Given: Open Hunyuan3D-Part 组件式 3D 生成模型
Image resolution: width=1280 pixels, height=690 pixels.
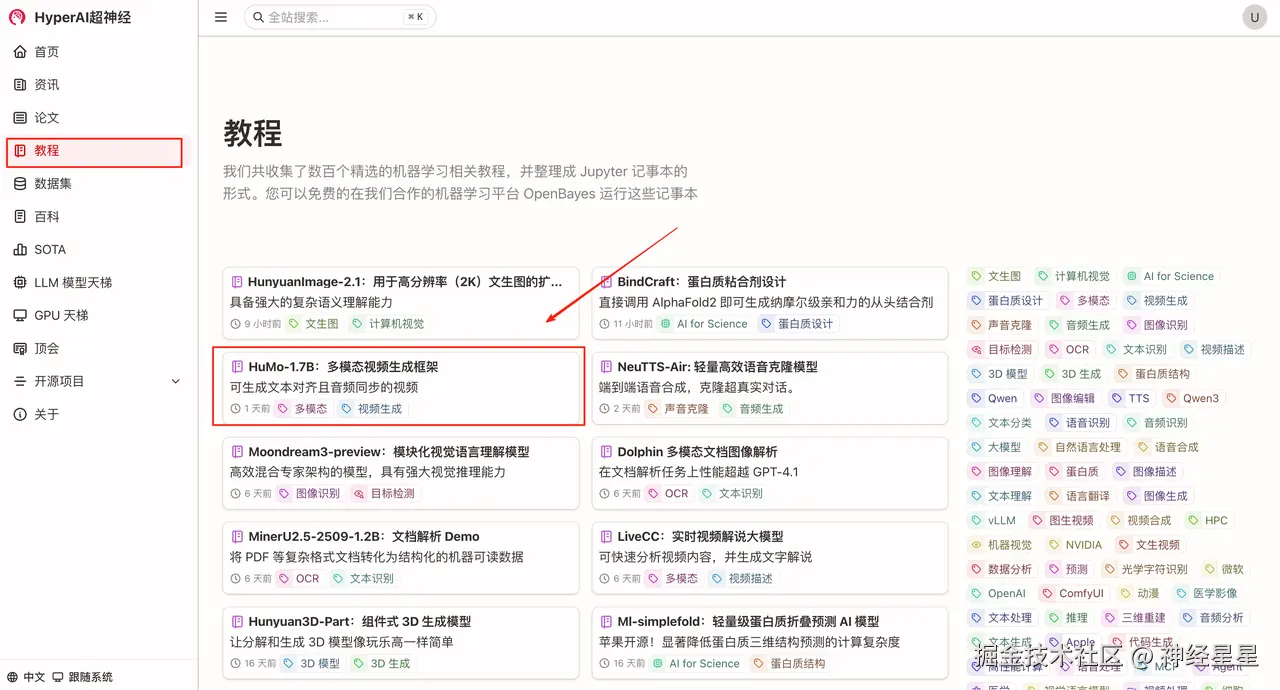Looking at the screenshot, I should 359,622.
